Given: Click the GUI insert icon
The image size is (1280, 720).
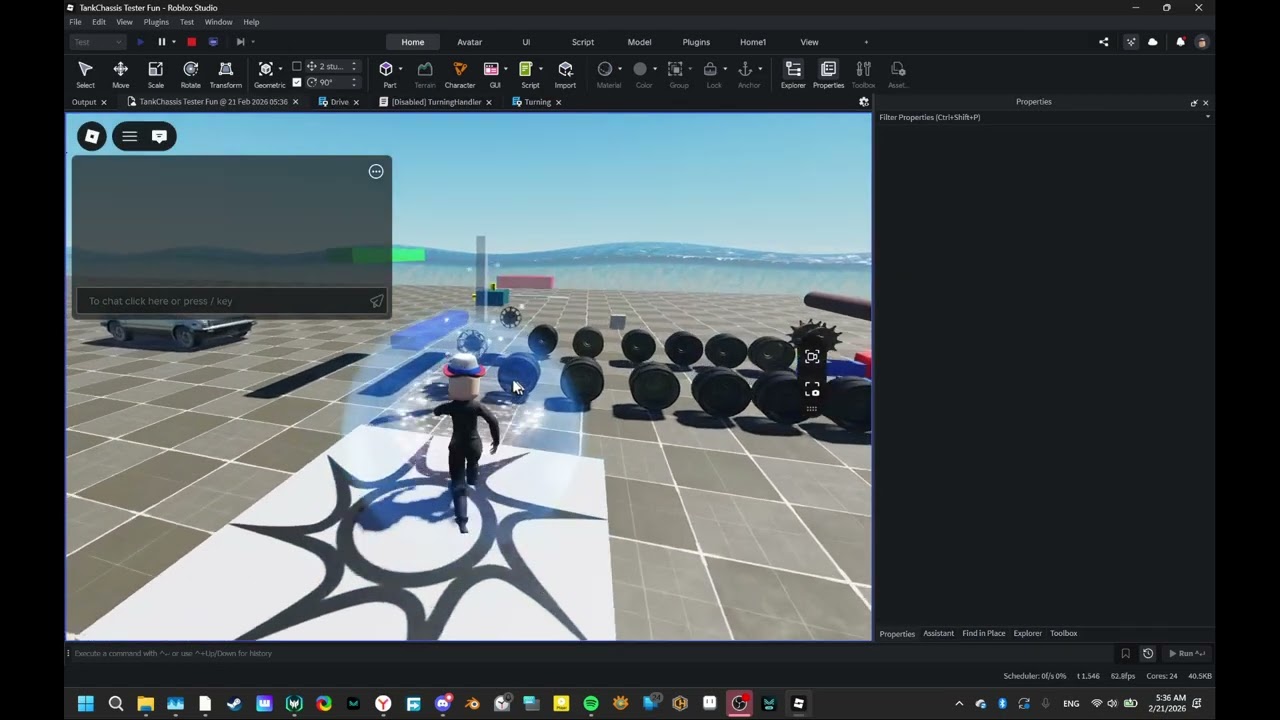Looking at the screenshot, I should [x=491, y=69].
